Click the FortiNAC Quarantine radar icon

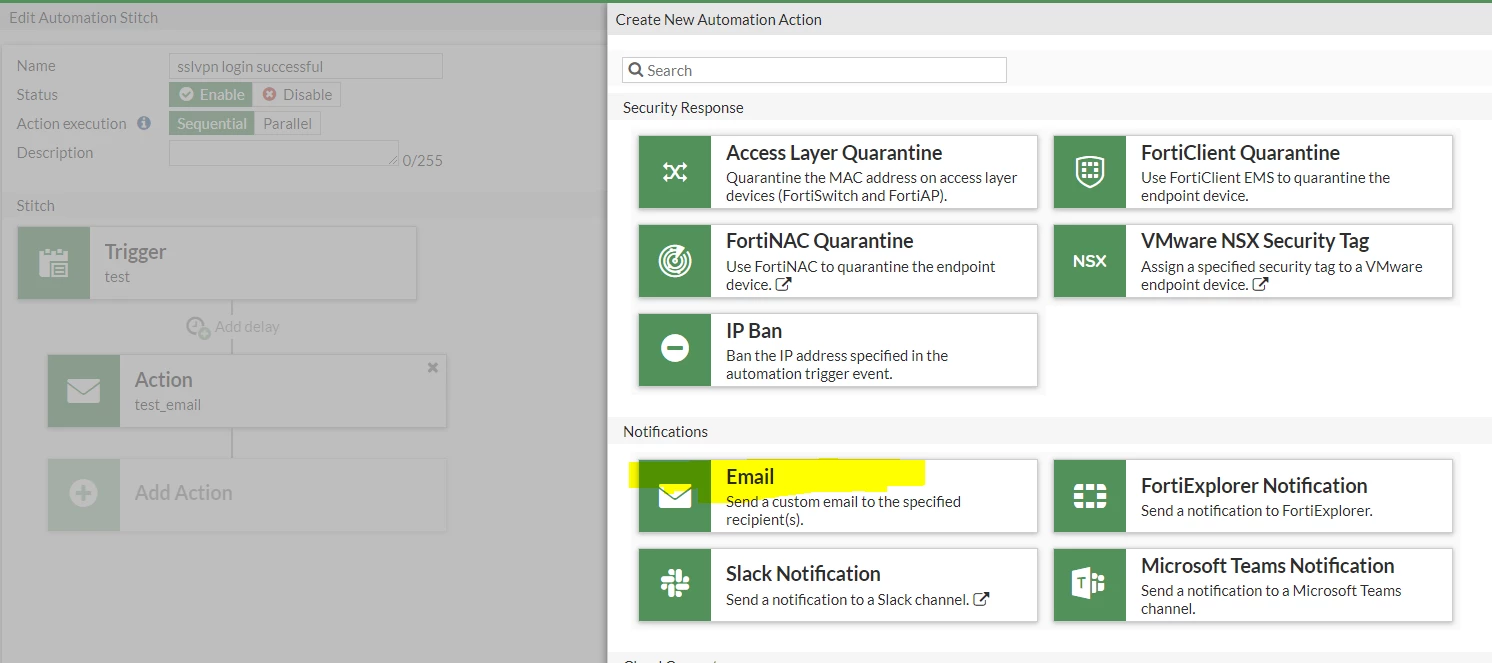pyautogui.click(x=675, y=260)
